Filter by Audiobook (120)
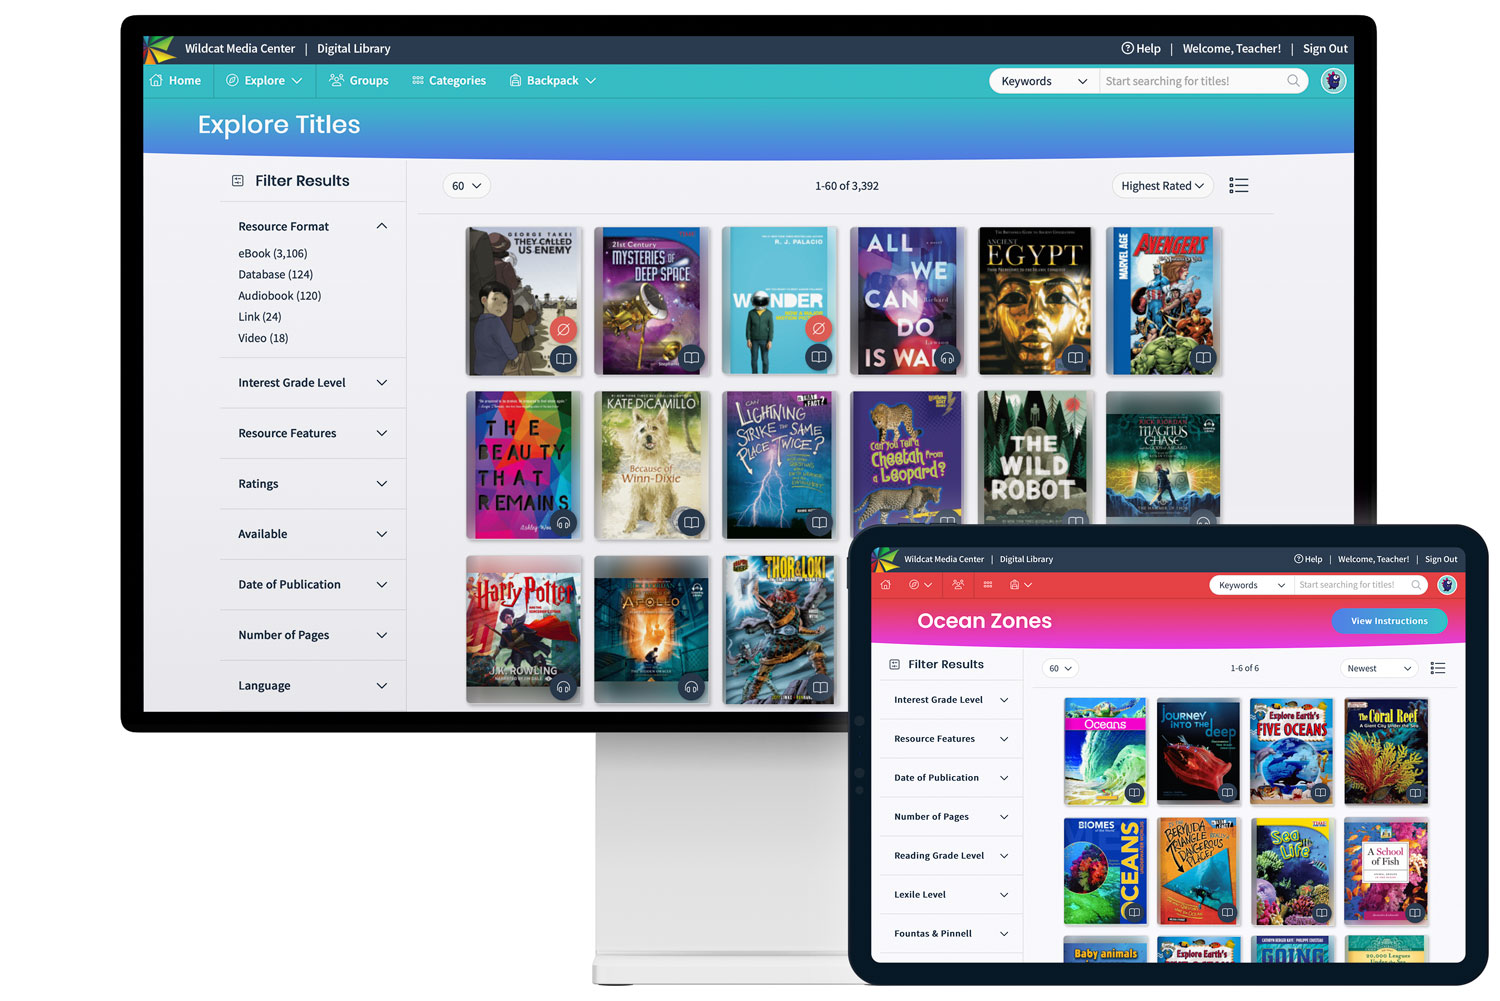Viewport: 1500px width, 1001px height. (279, 296)
